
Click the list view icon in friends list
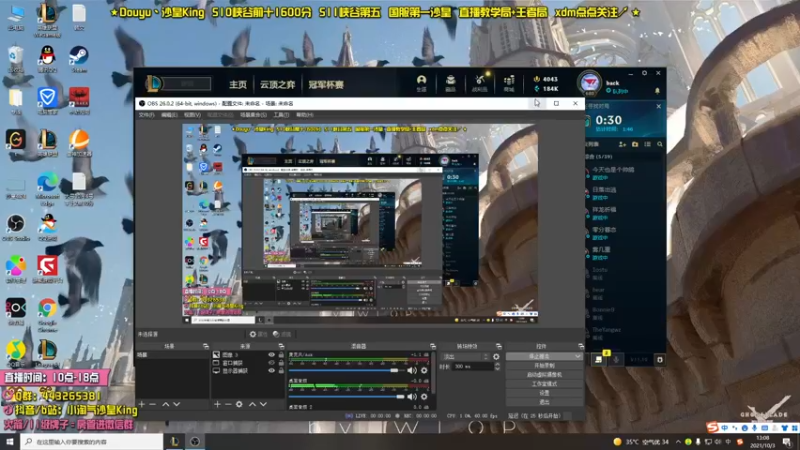tap(647, 144)
